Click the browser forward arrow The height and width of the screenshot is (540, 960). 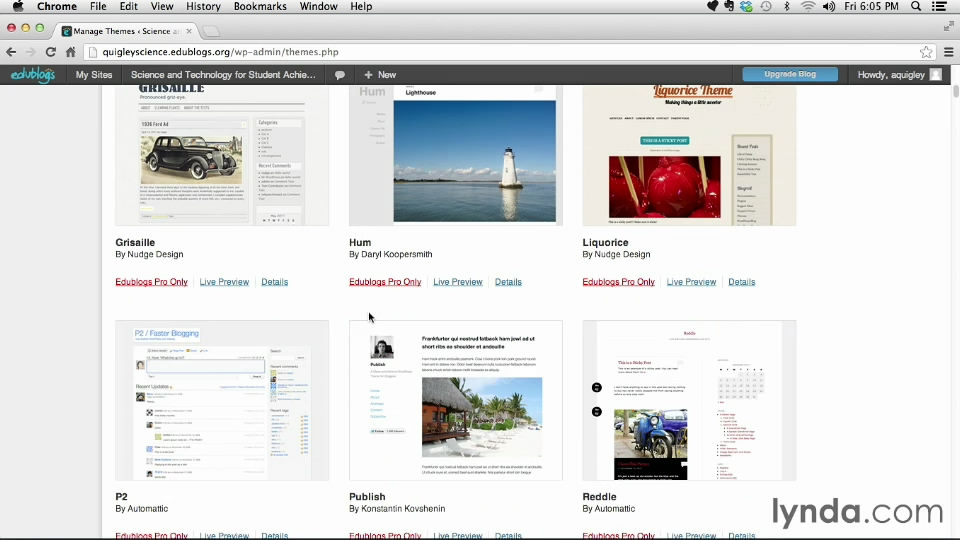(31, 52)
